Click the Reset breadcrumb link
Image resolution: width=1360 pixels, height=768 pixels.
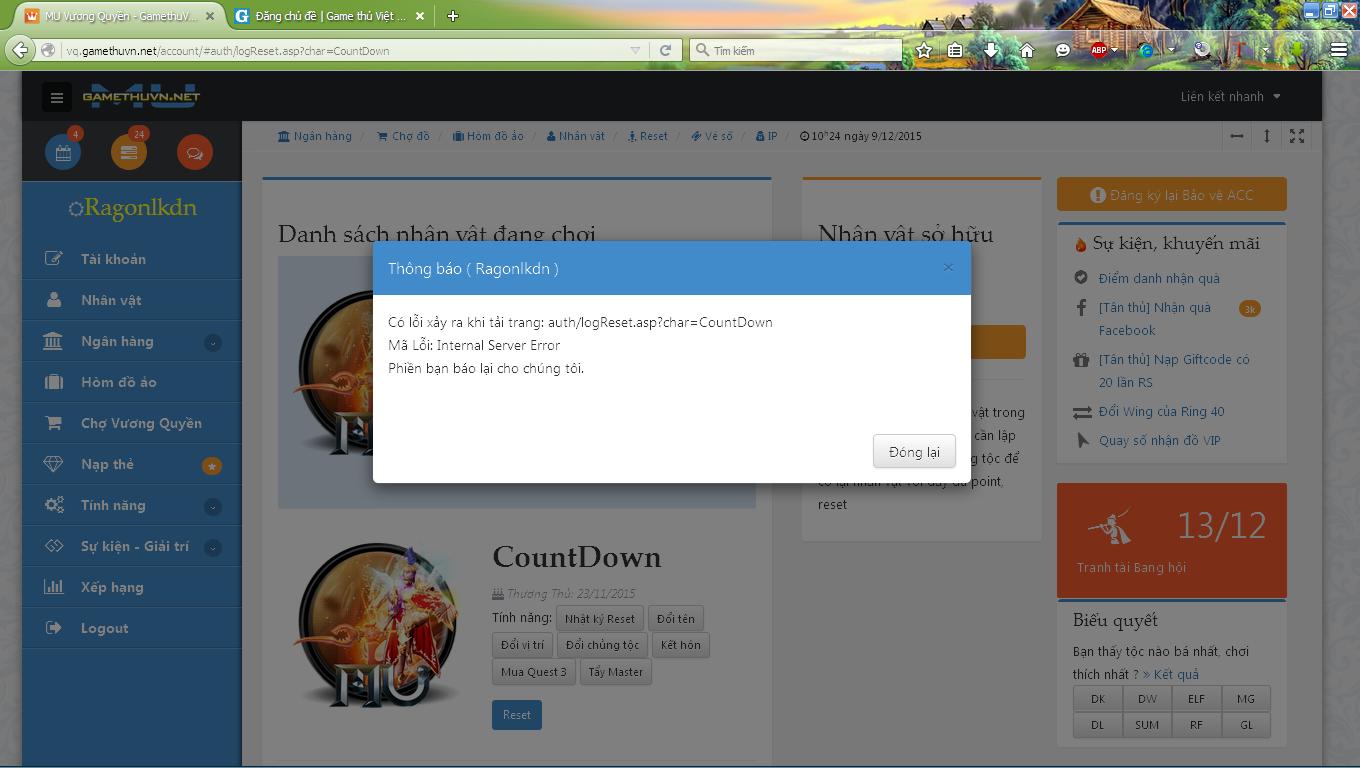click(648, 136)
